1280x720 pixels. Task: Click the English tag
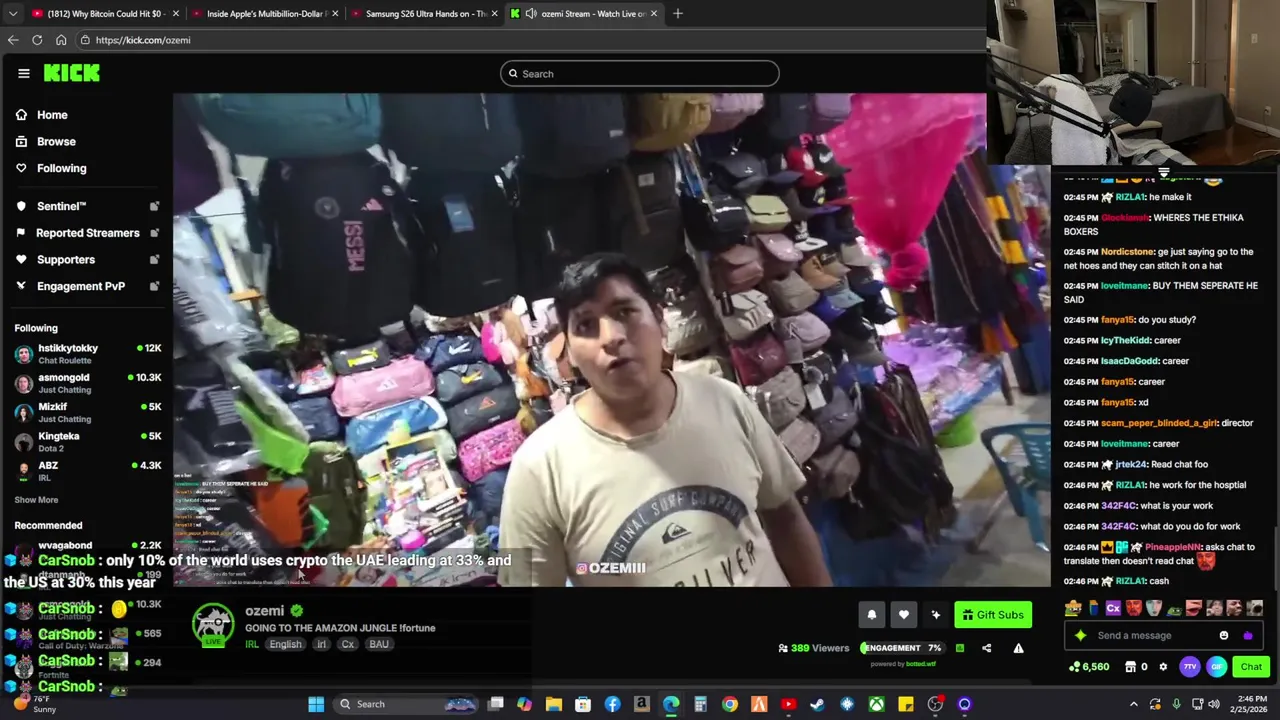click(x=285, y=645)
